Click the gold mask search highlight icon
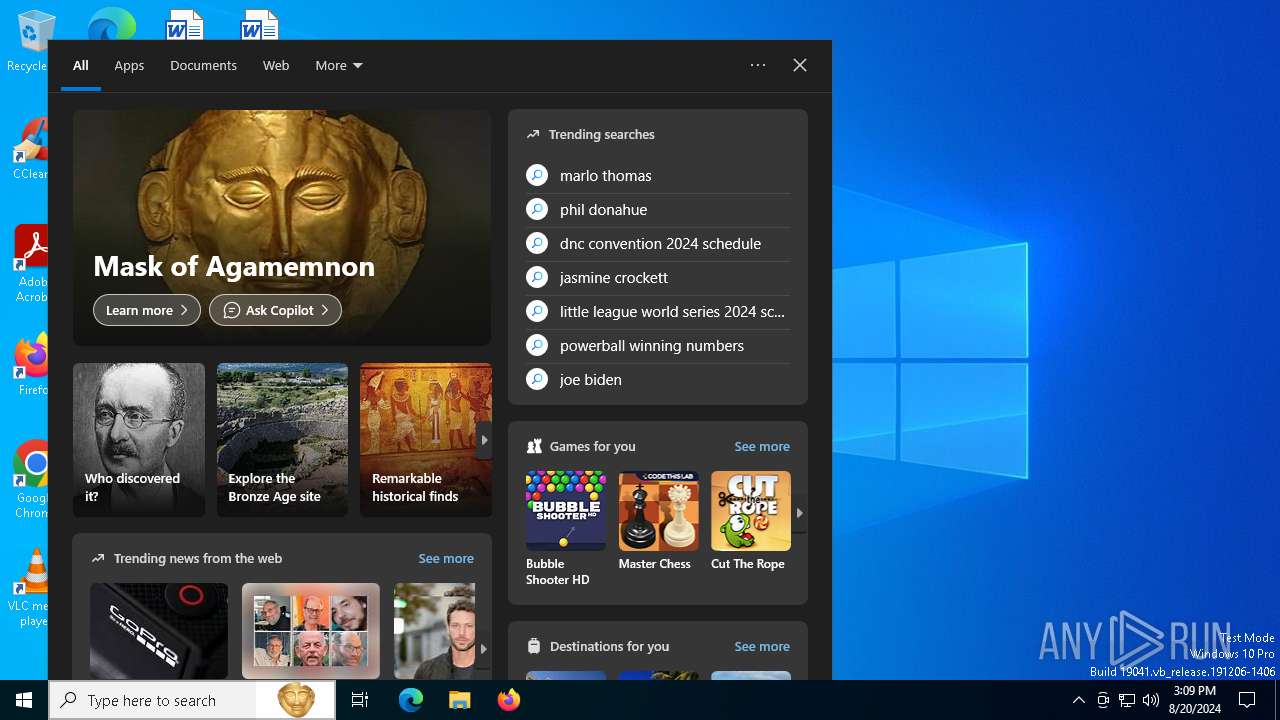The height and width of the screenshot is (720, 1280). pyautogui.click(x=296, y=701)
